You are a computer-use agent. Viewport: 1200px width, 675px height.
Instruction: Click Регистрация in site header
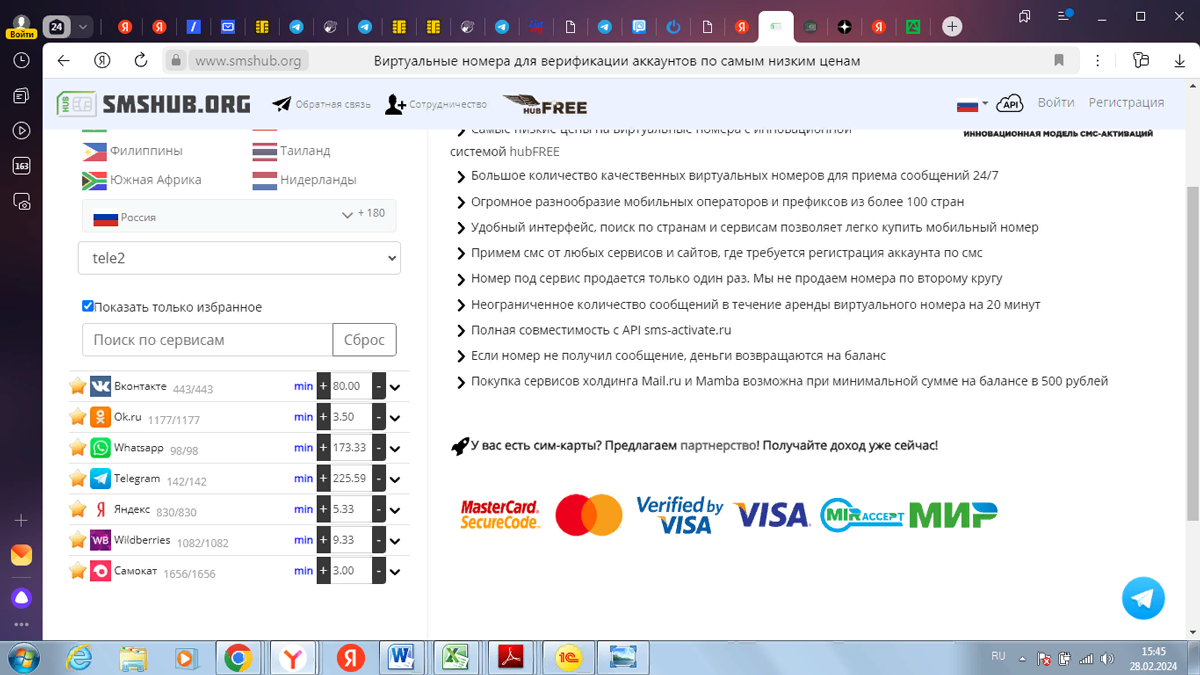click(1126, 102)
